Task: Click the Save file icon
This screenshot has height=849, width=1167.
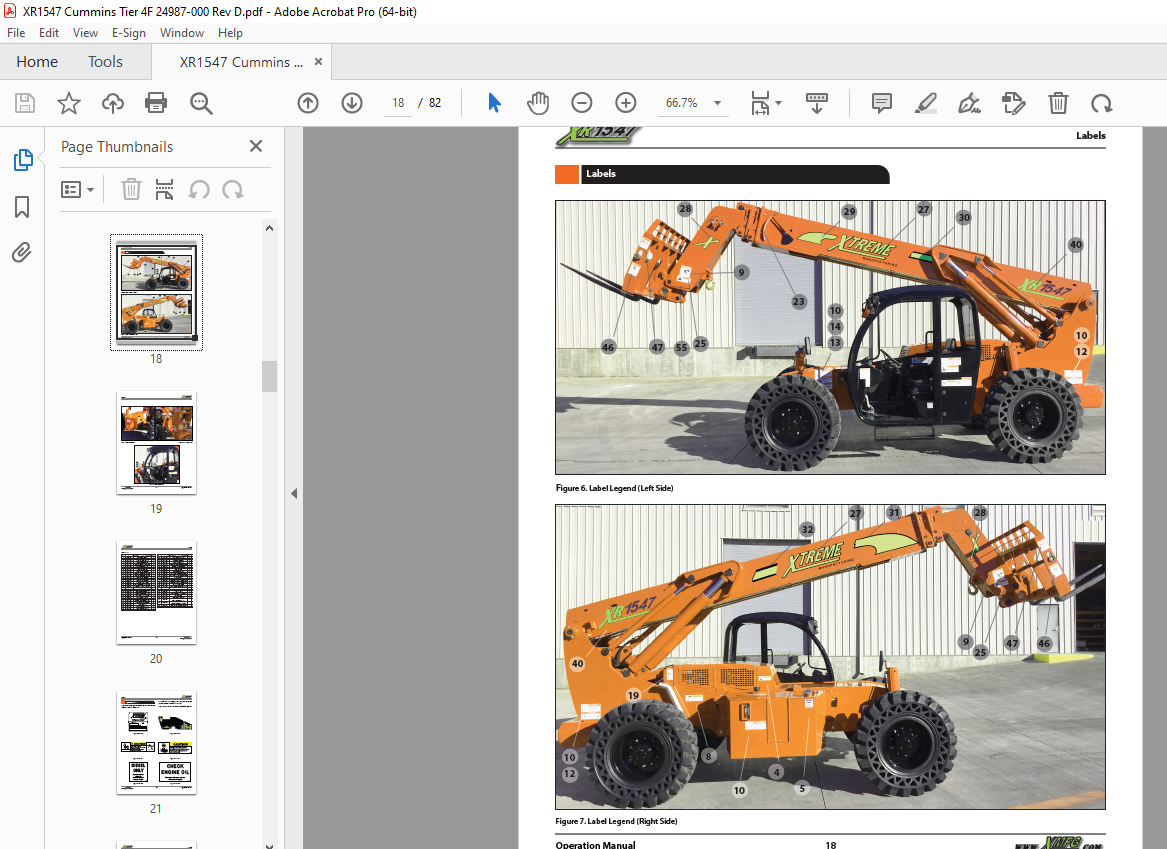Action: 25,103
